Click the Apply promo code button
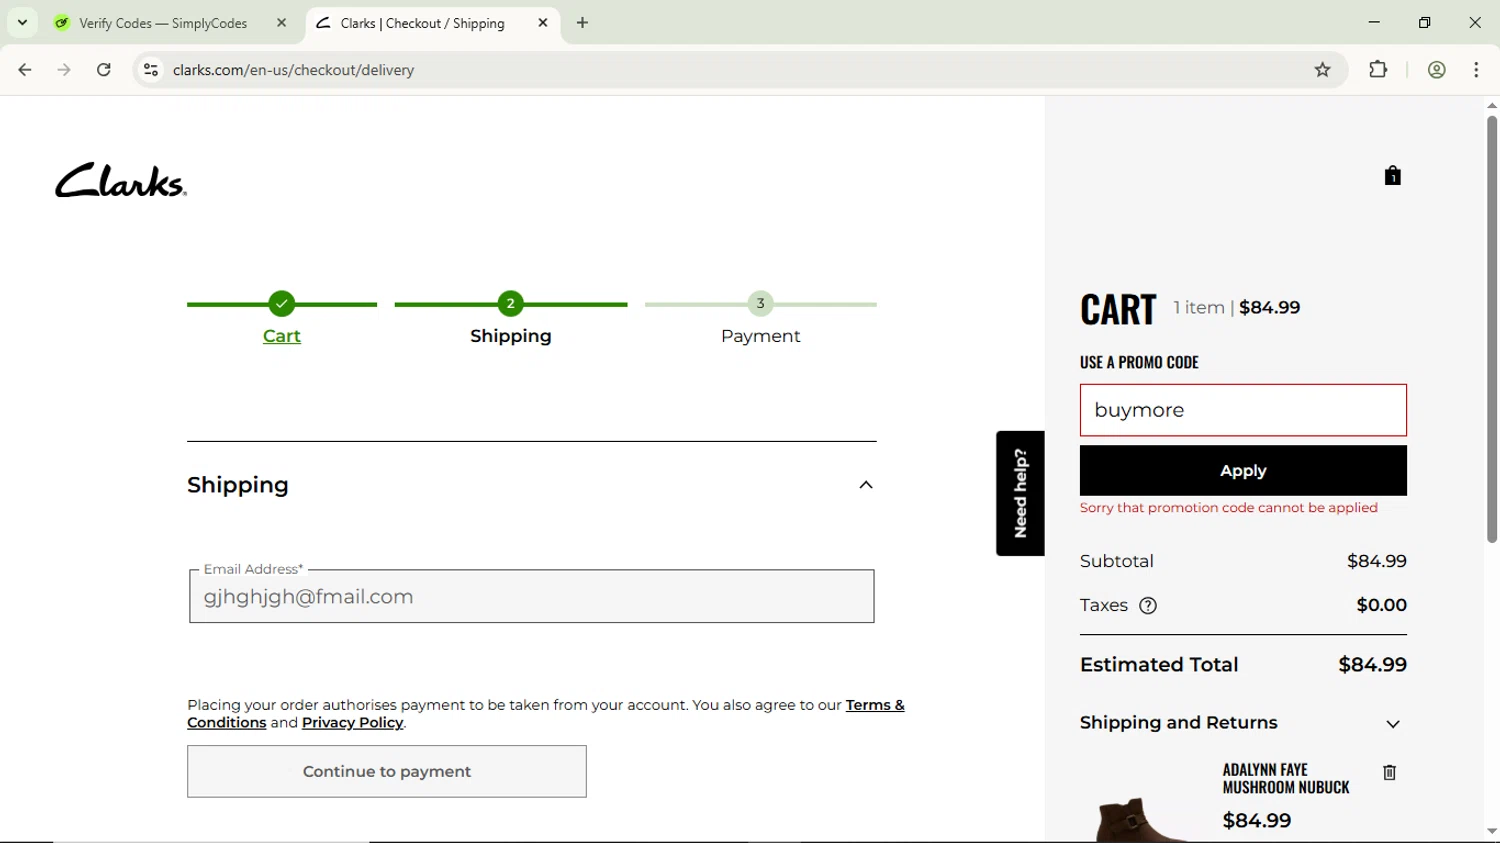The width and height of the screenshot is (1500, 843). coord(1243,471)
